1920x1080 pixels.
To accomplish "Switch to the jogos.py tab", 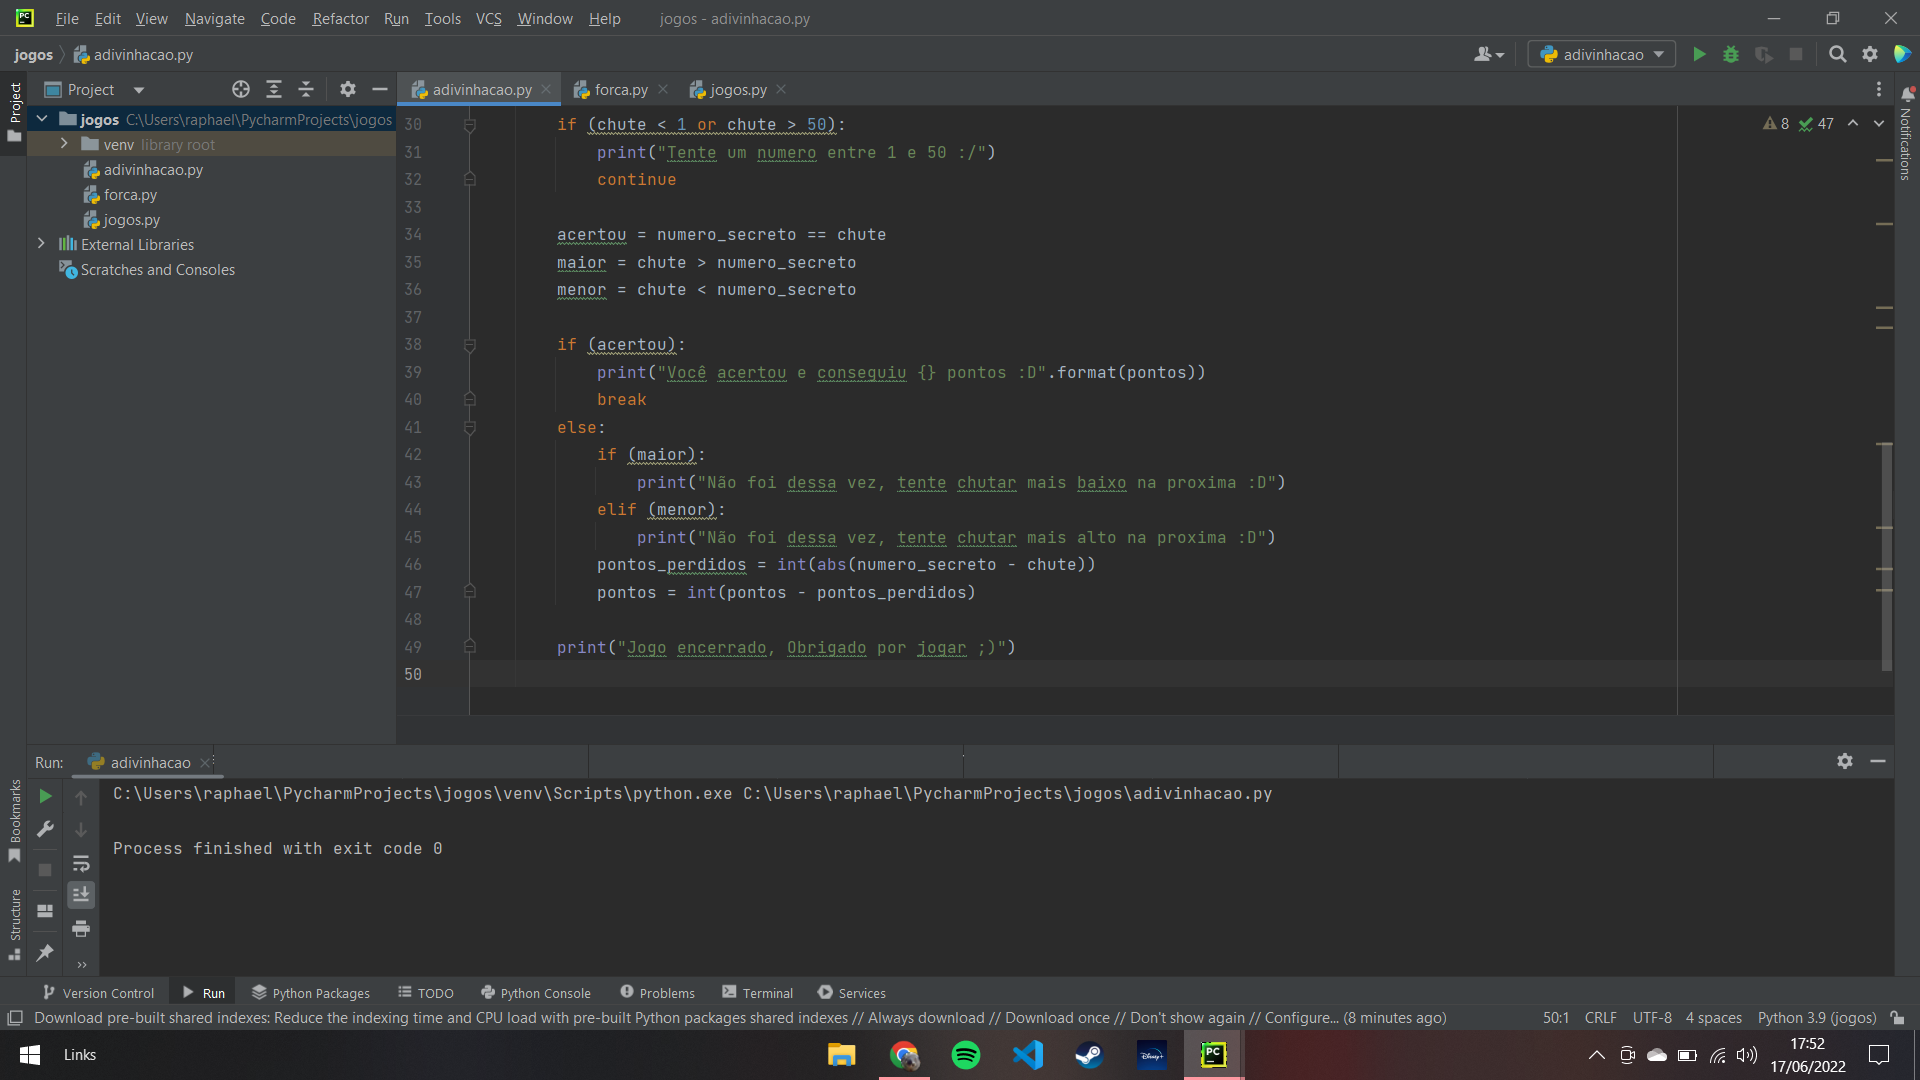I will click(738, 90).
